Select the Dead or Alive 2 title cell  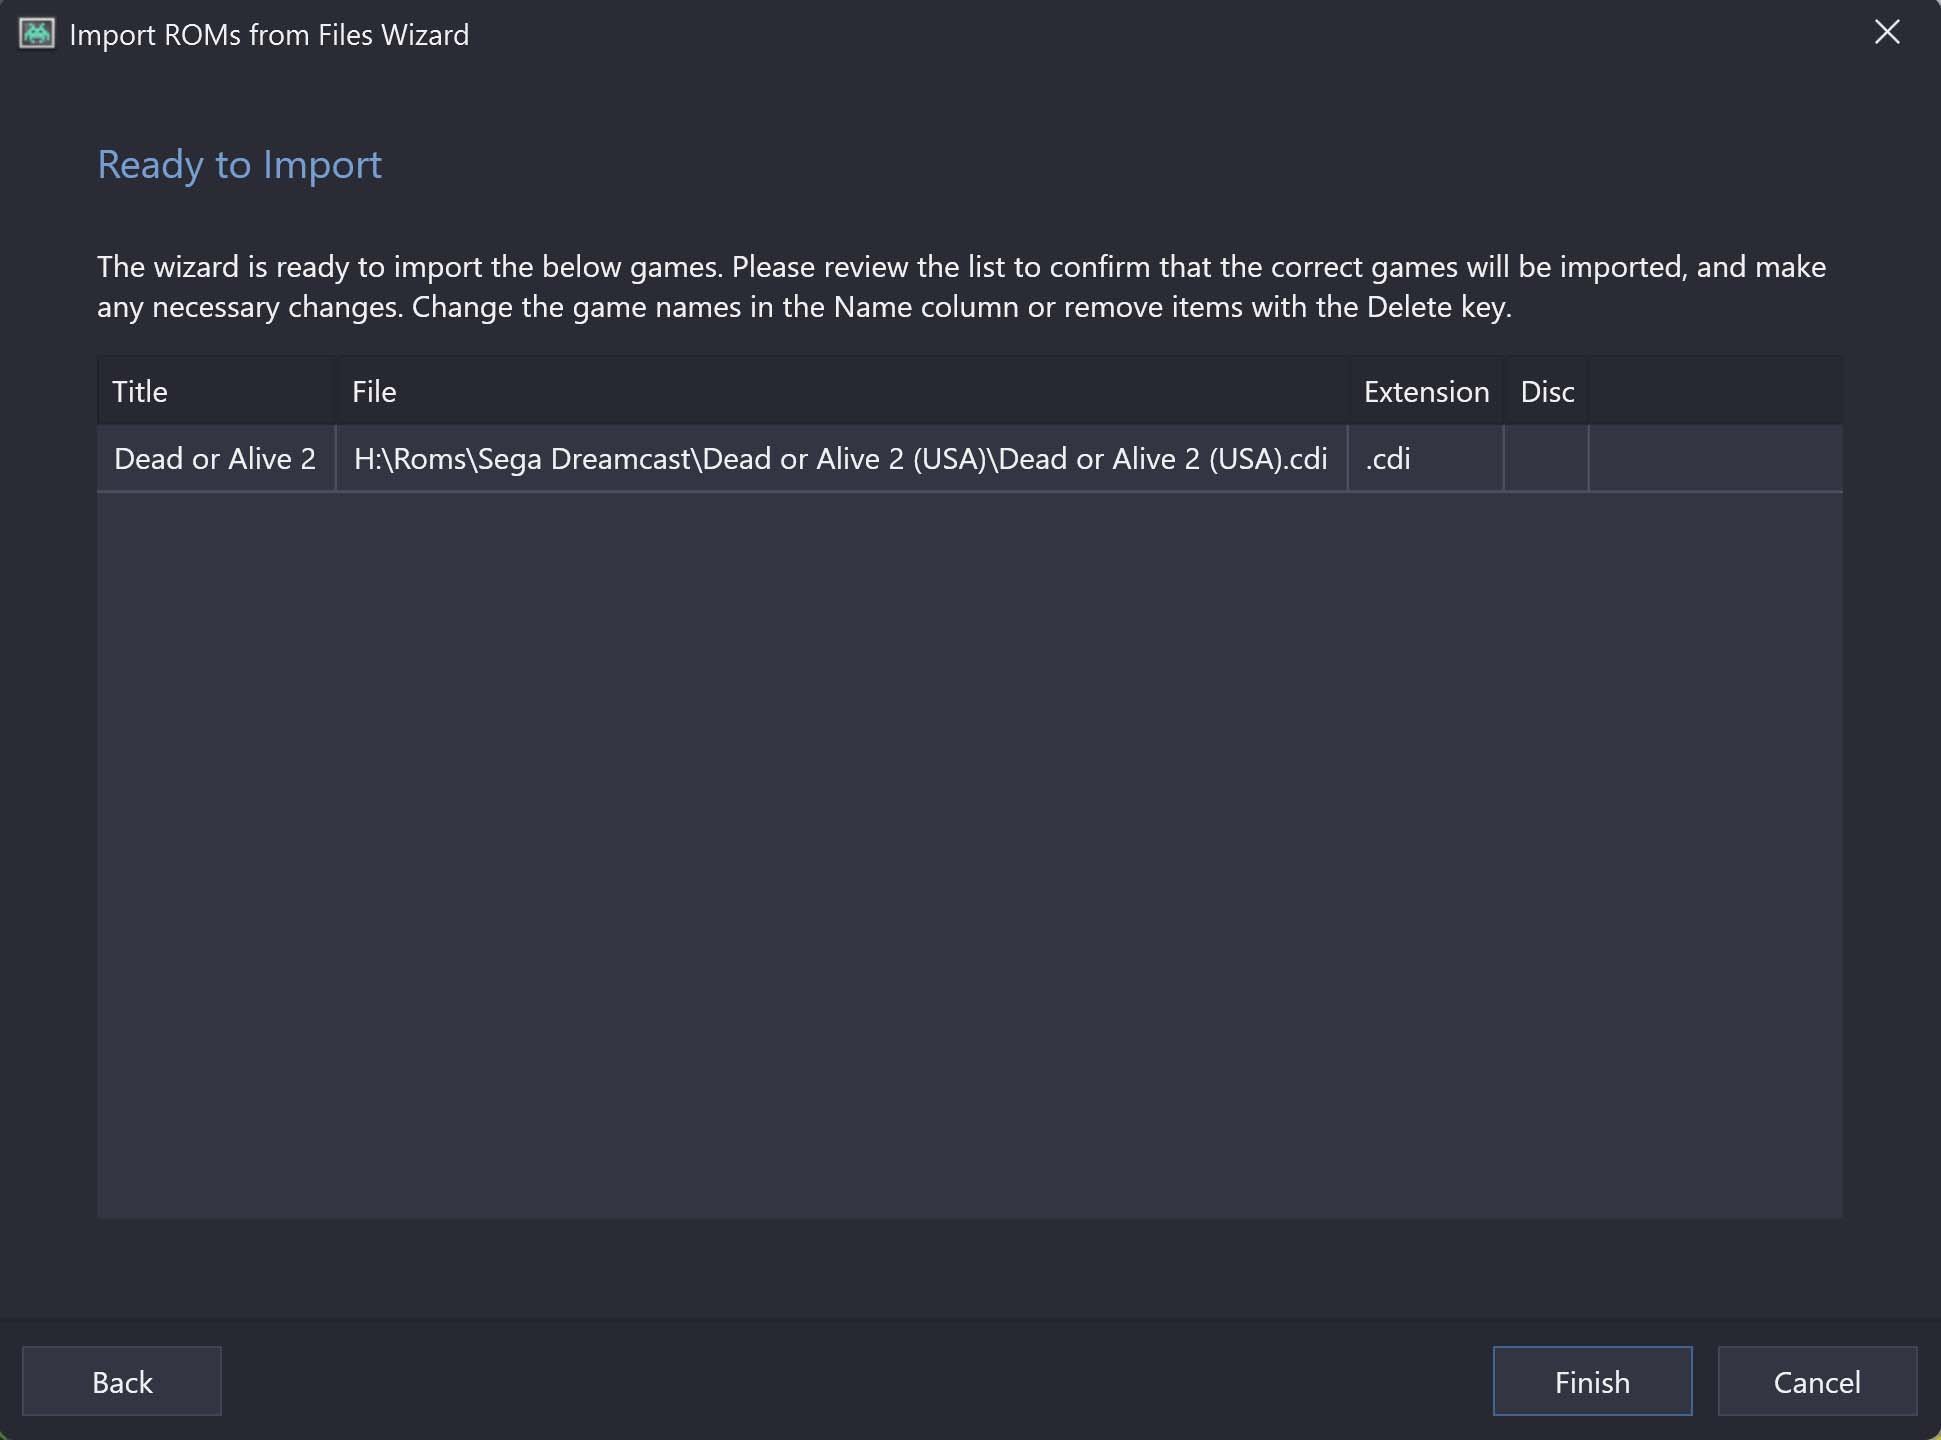[216, 458]
